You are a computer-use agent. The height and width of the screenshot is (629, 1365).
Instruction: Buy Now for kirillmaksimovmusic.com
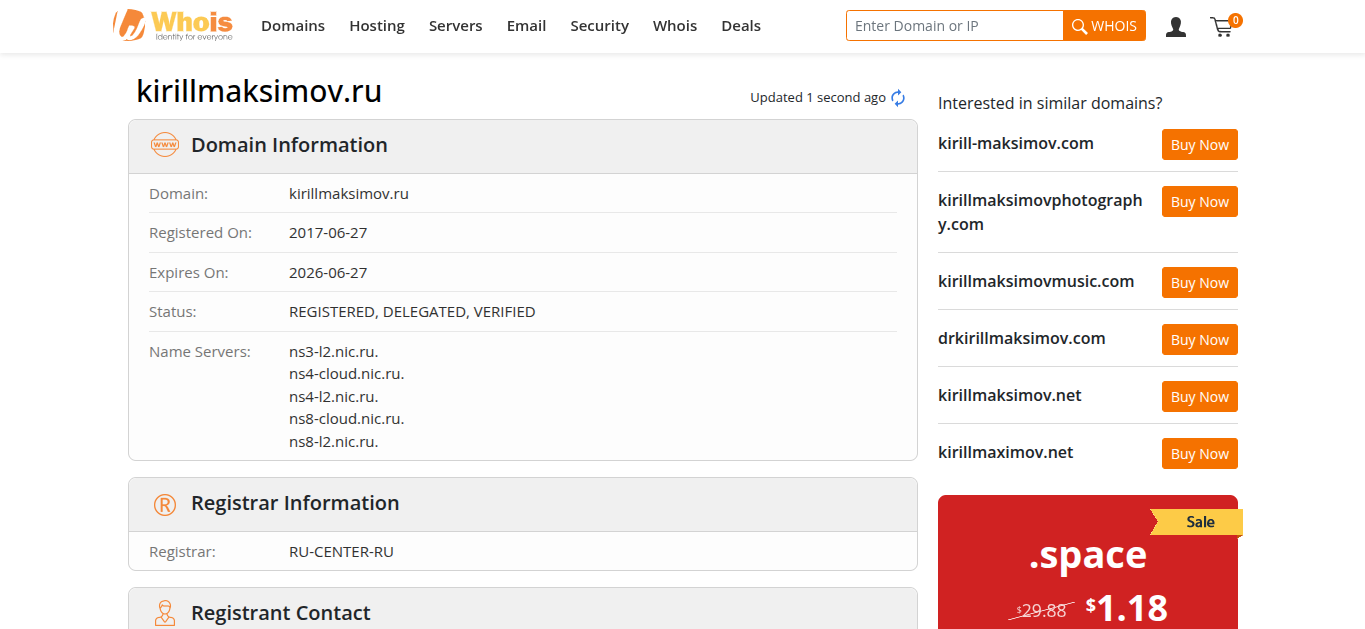pos(1199,283)
